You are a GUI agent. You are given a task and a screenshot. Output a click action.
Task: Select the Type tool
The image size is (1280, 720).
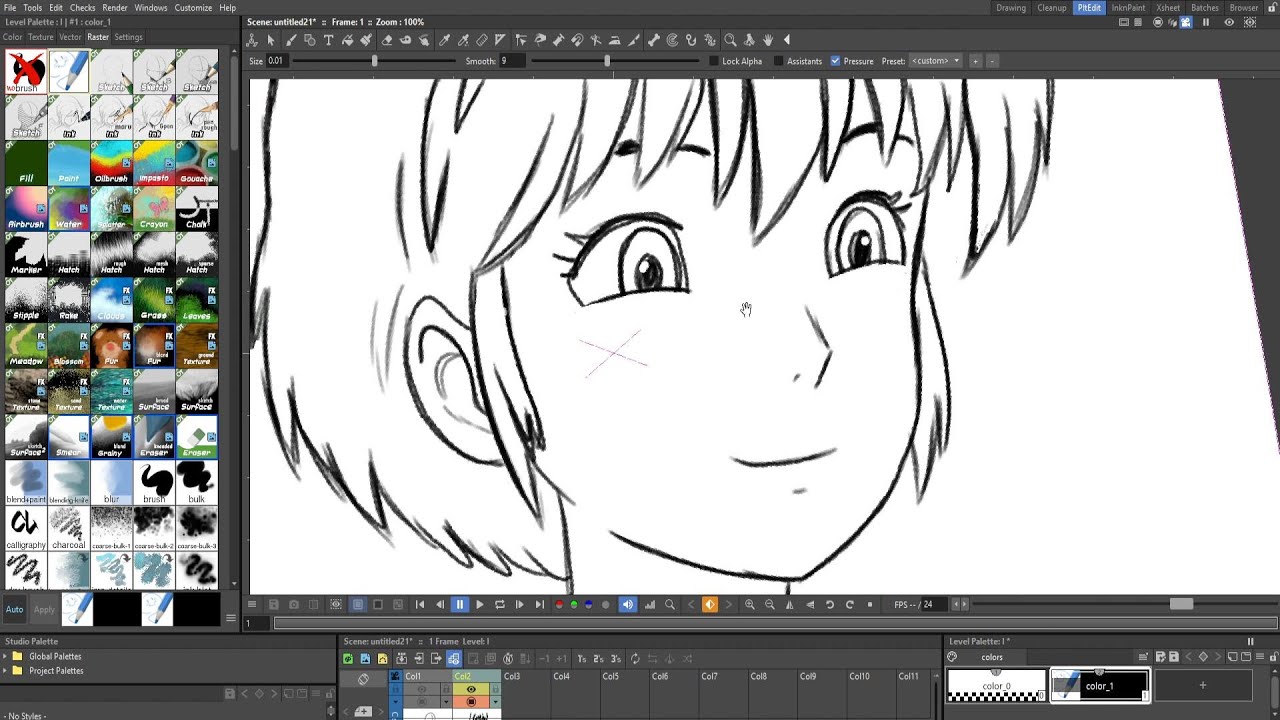coord(329,40)
